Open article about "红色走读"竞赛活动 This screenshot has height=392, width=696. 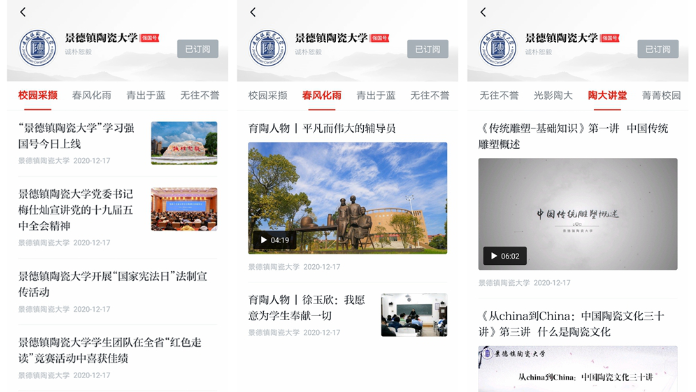pyautogui.click(x=110, y=350)
